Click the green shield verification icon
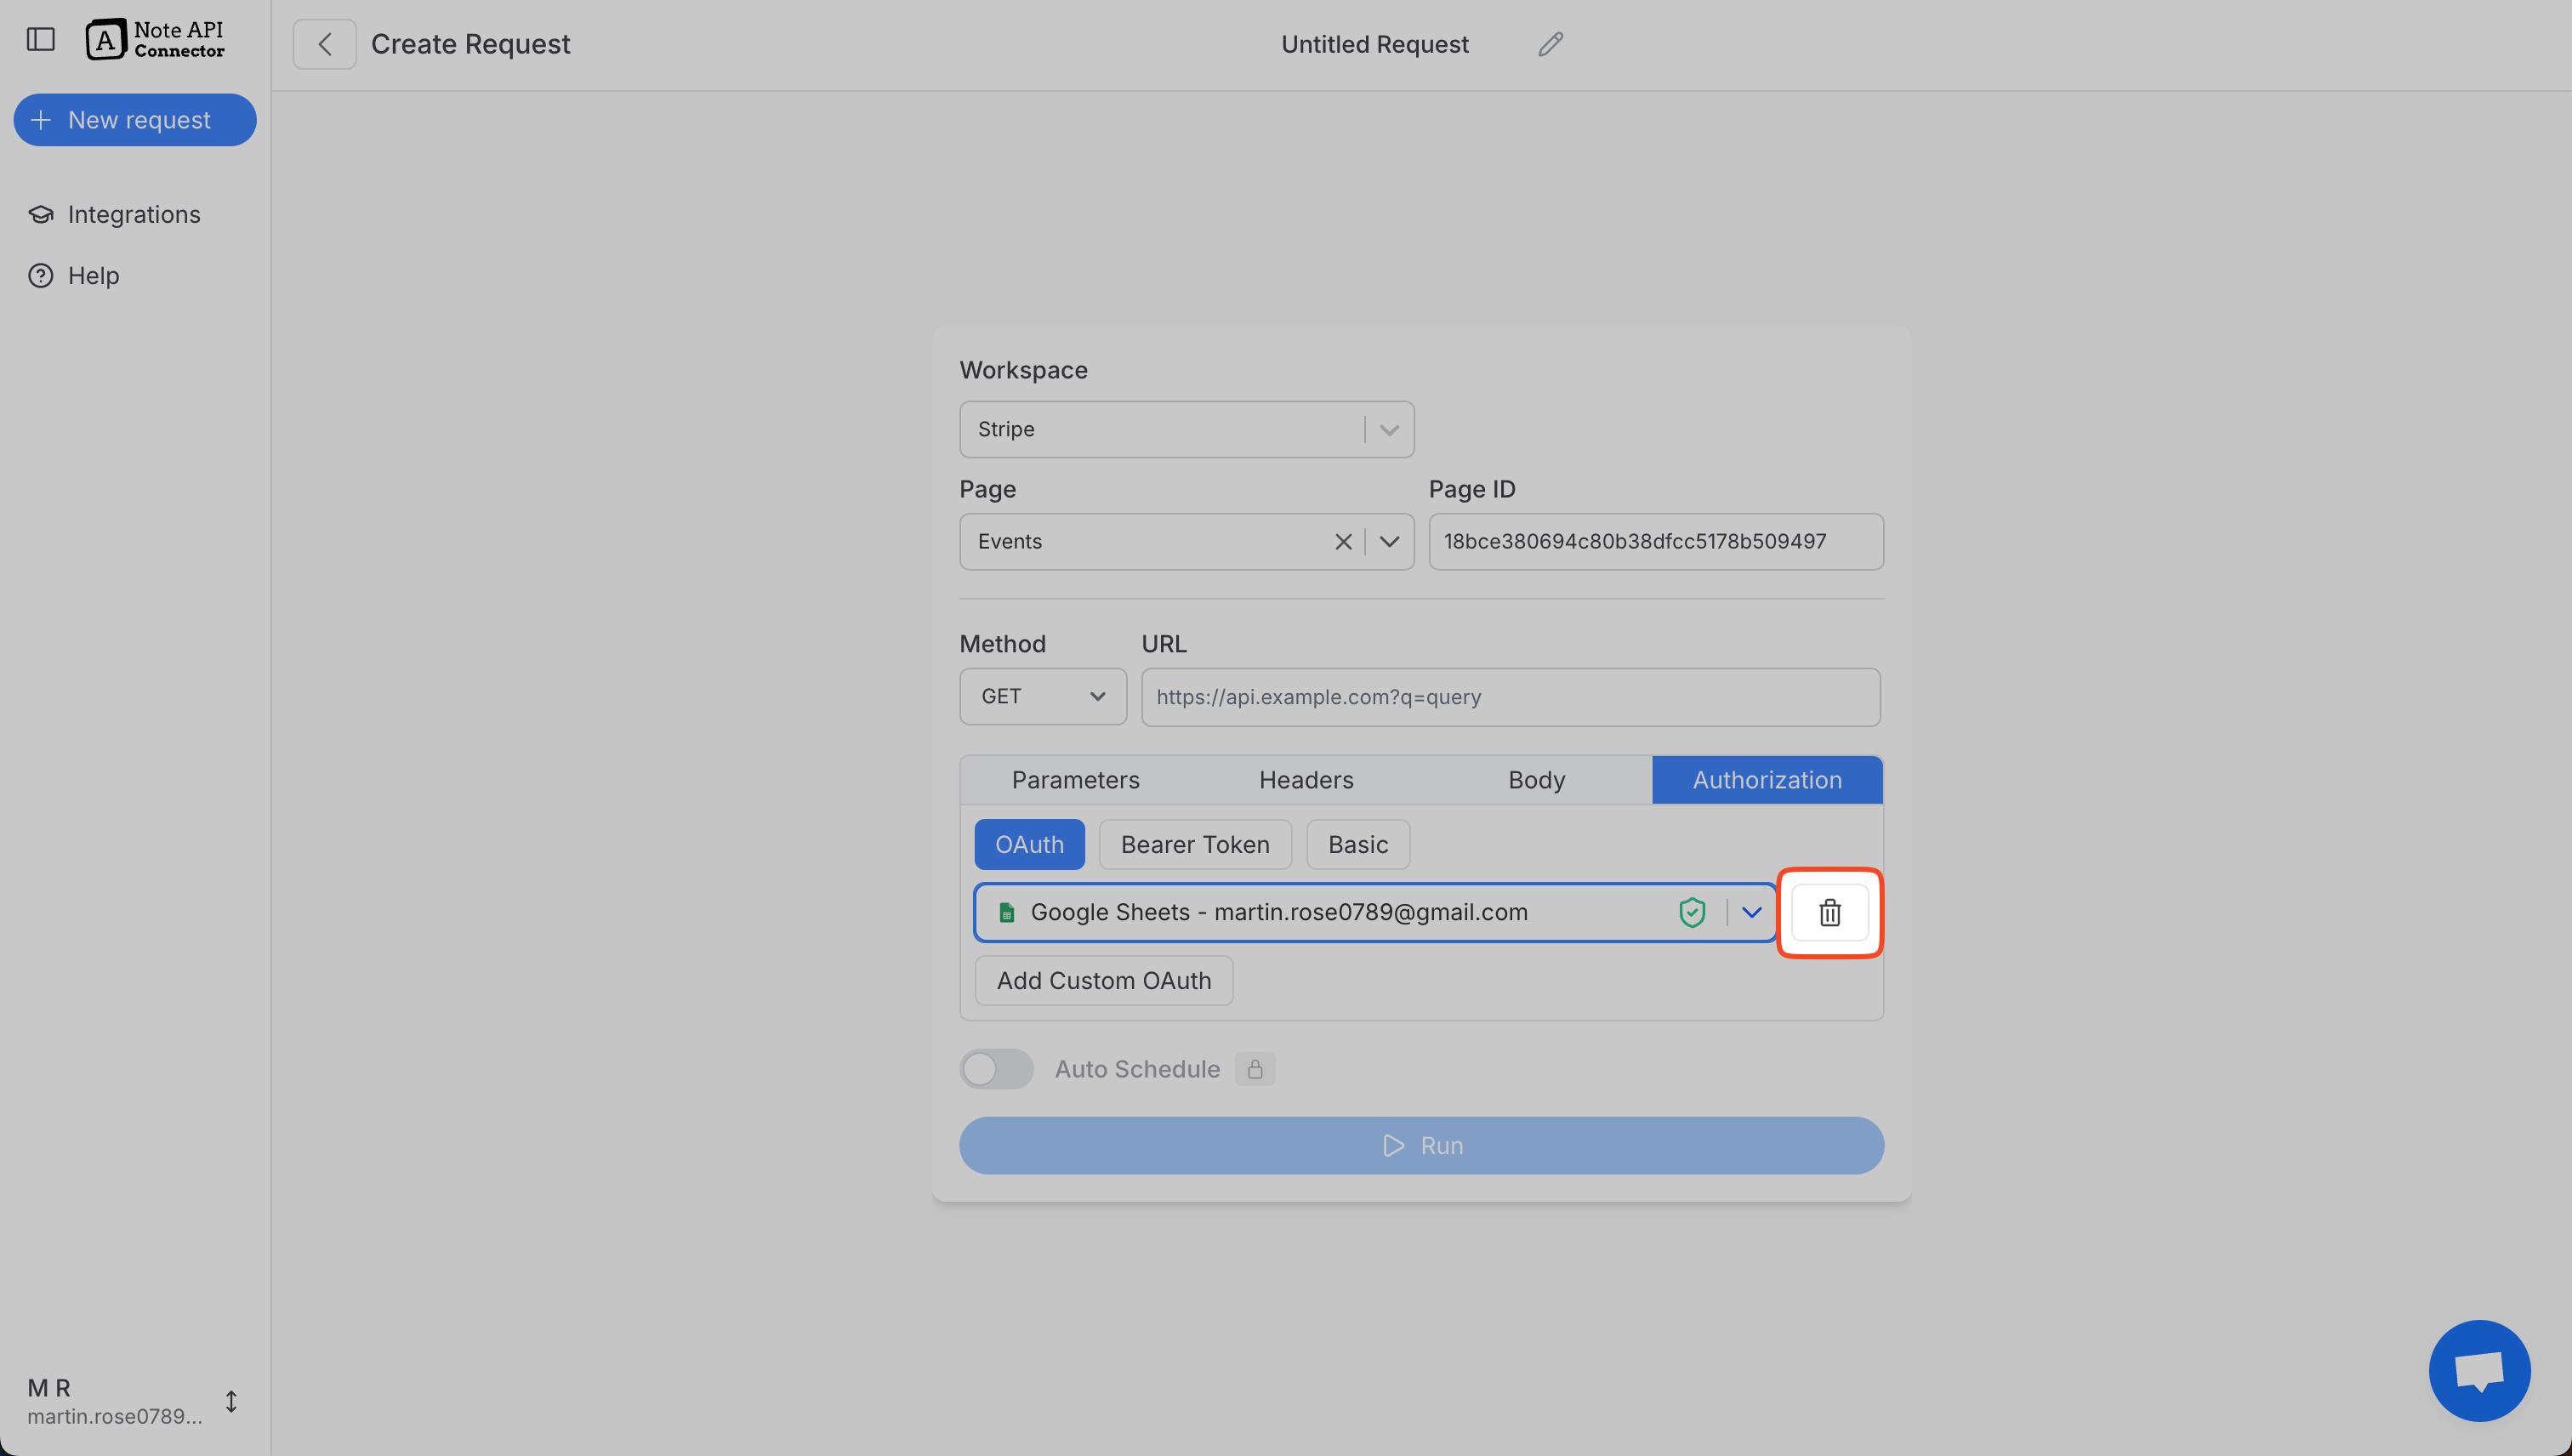2572x1456 pixels. click(1692, 911)
